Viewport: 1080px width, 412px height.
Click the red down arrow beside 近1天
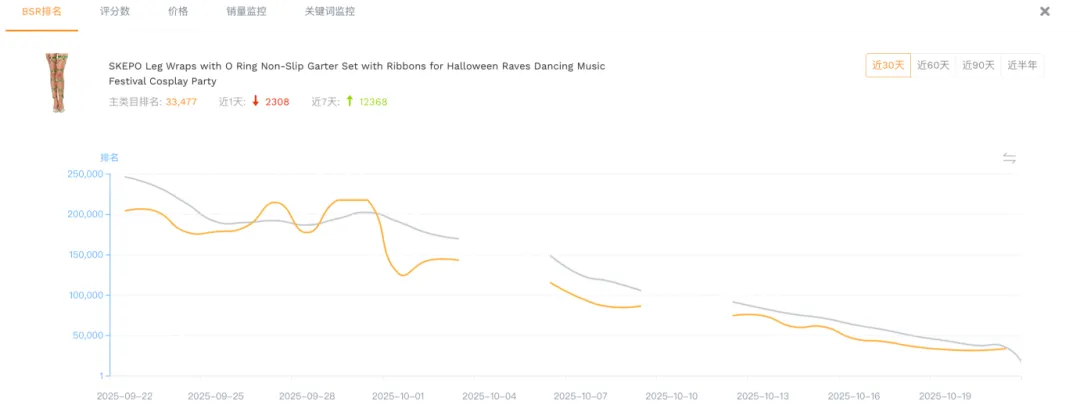point(256,101)
